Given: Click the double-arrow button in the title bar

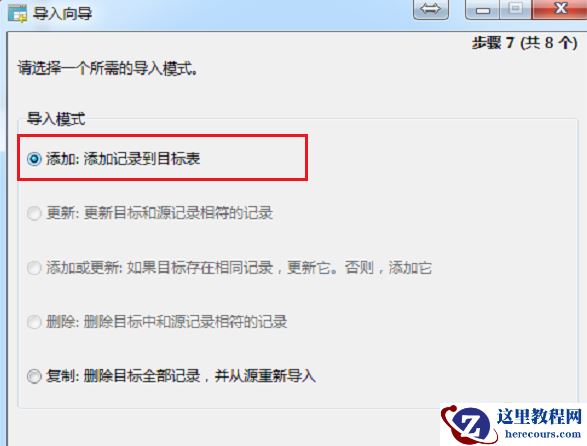Looking at the screenshot, I should (431, 9).
